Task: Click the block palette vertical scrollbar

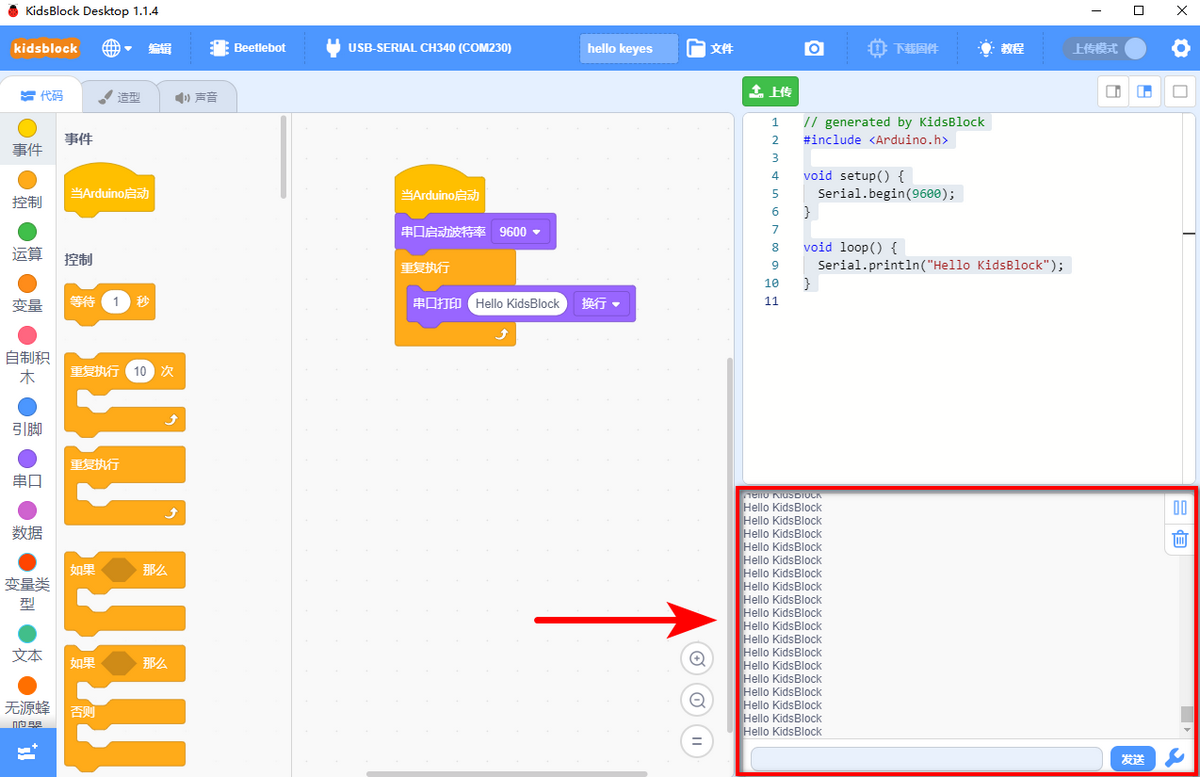Action: pos(284,157)
